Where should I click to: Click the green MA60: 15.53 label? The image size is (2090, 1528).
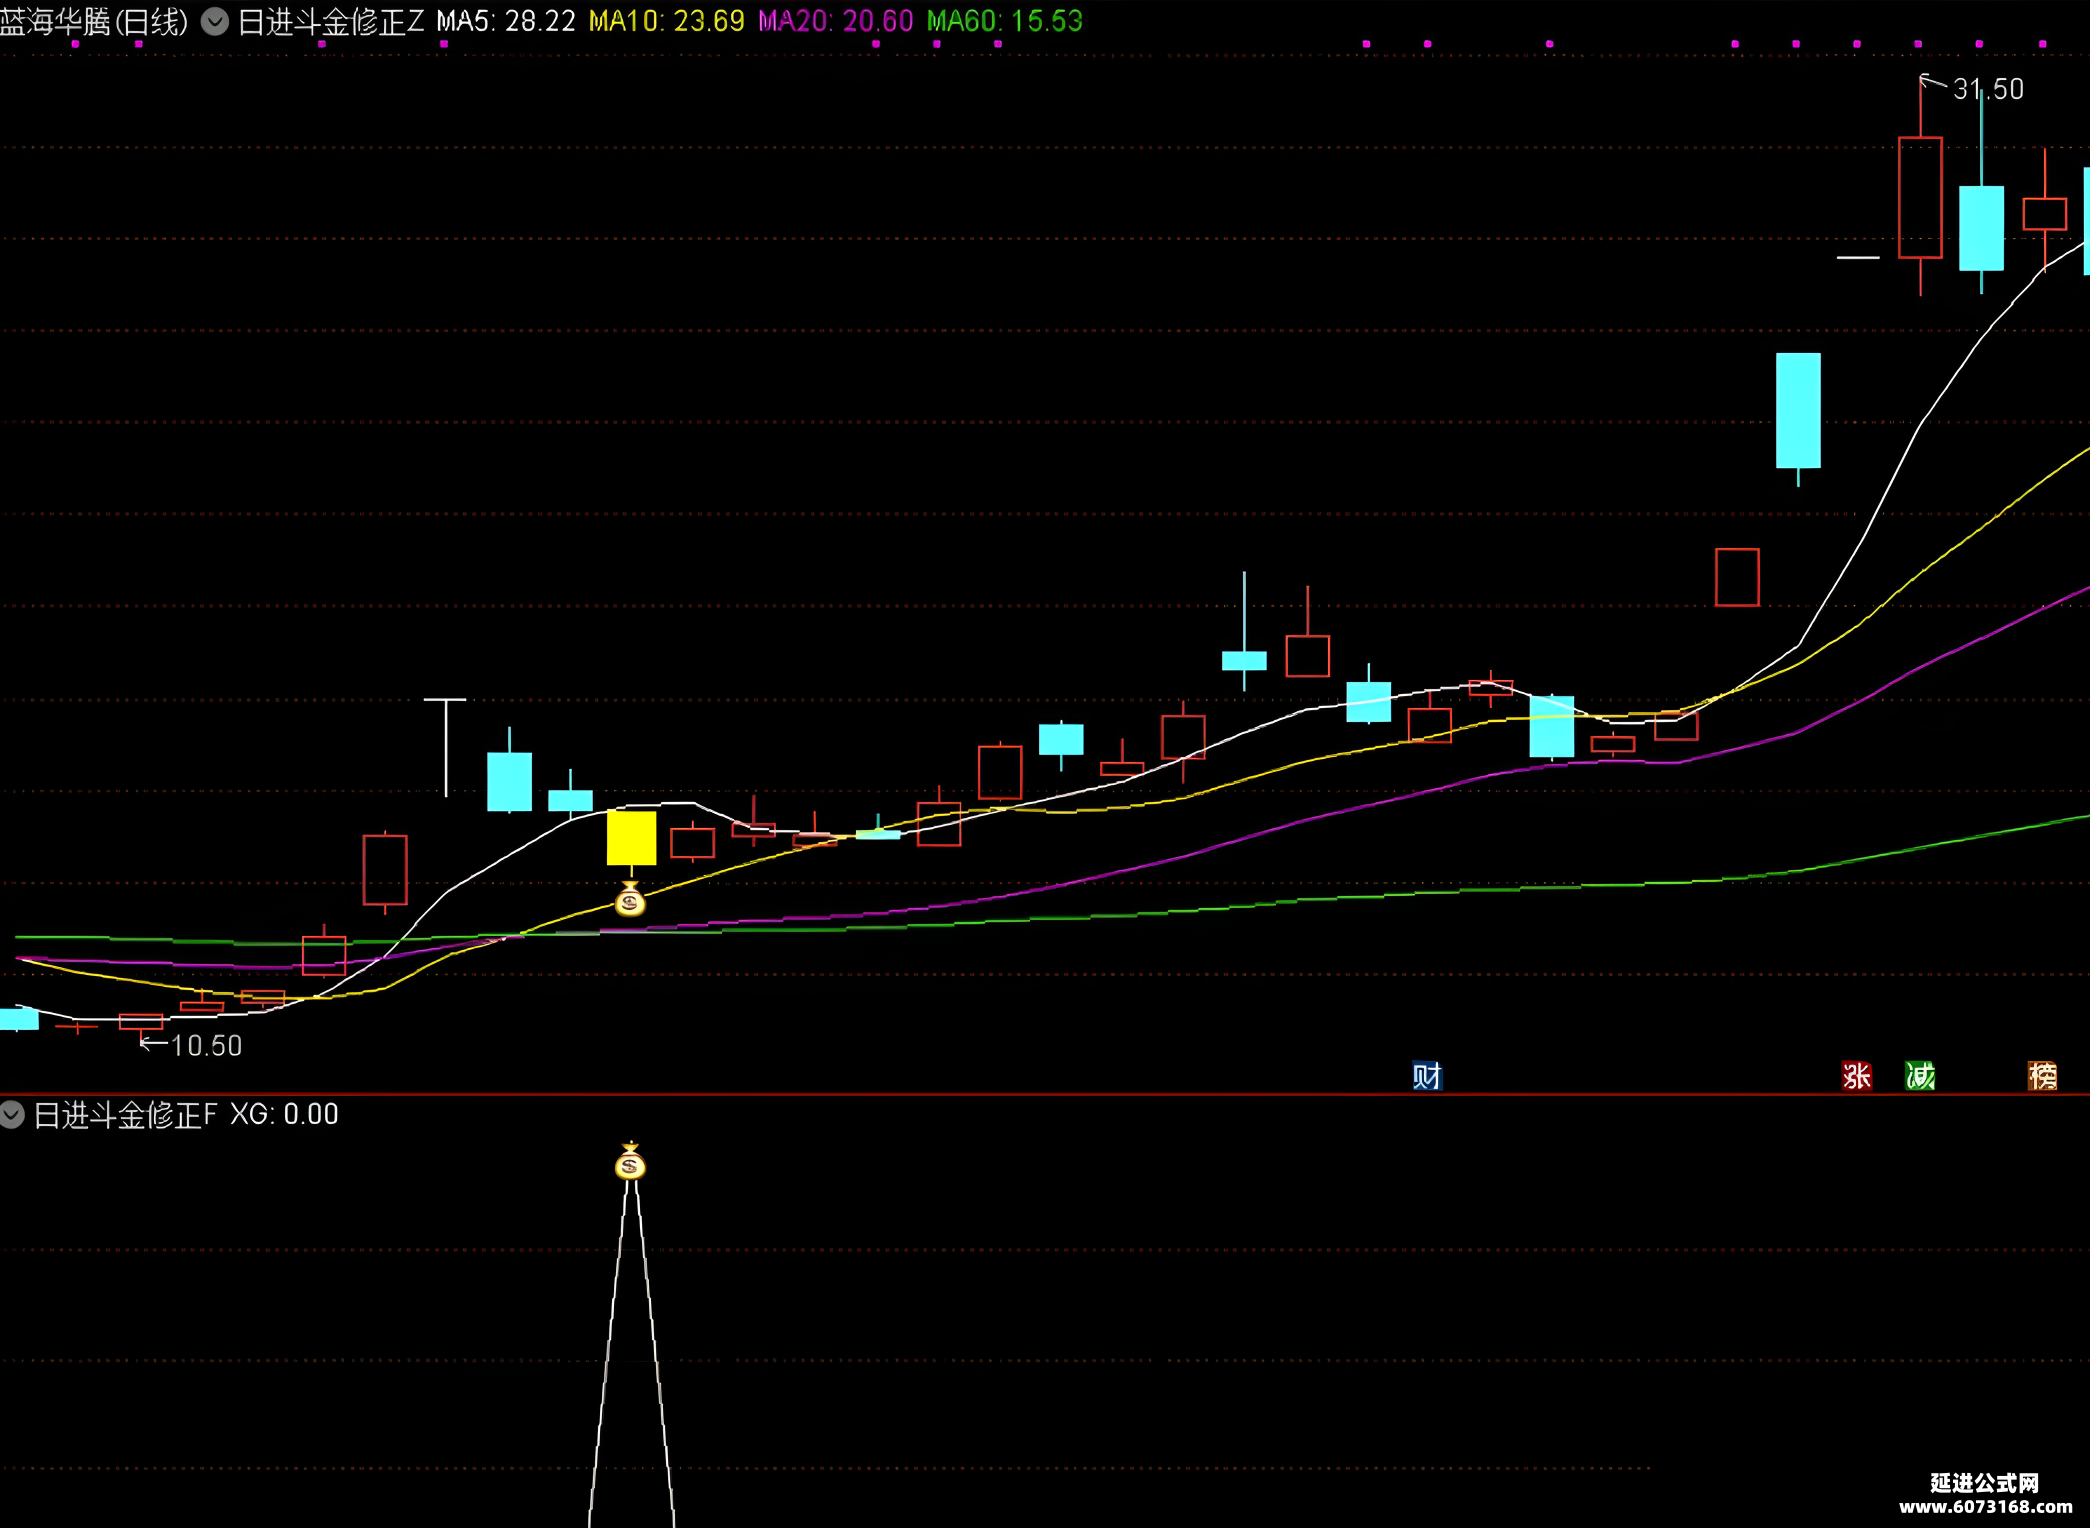coord(1005,21)
